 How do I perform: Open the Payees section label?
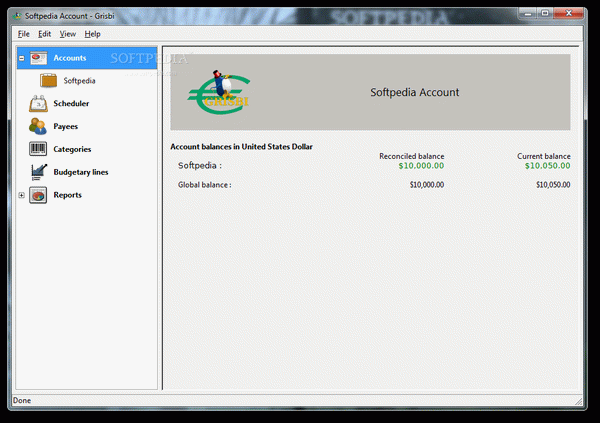pos(65,126)
